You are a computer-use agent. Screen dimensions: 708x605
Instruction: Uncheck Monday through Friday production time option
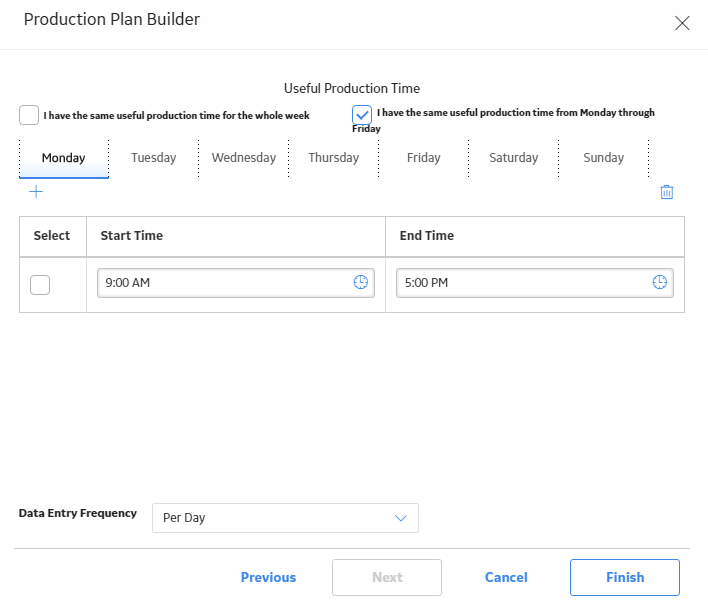coord(362,115)
